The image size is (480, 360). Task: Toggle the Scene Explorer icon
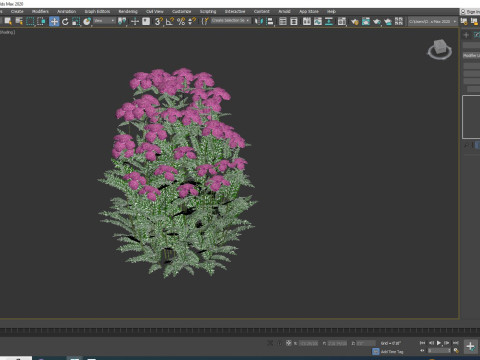[x=283, y=21]
